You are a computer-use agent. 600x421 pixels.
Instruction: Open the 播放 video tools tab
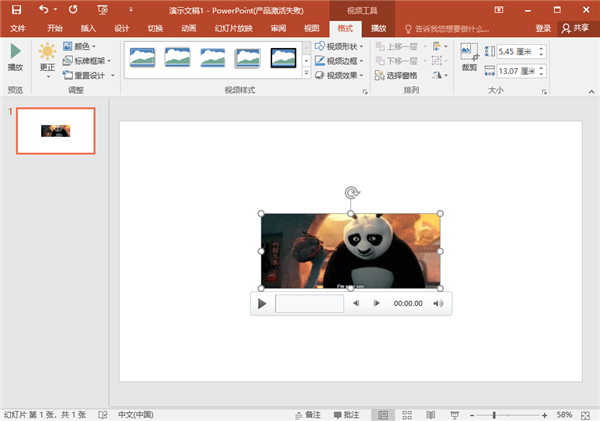(x=378, y=28)
